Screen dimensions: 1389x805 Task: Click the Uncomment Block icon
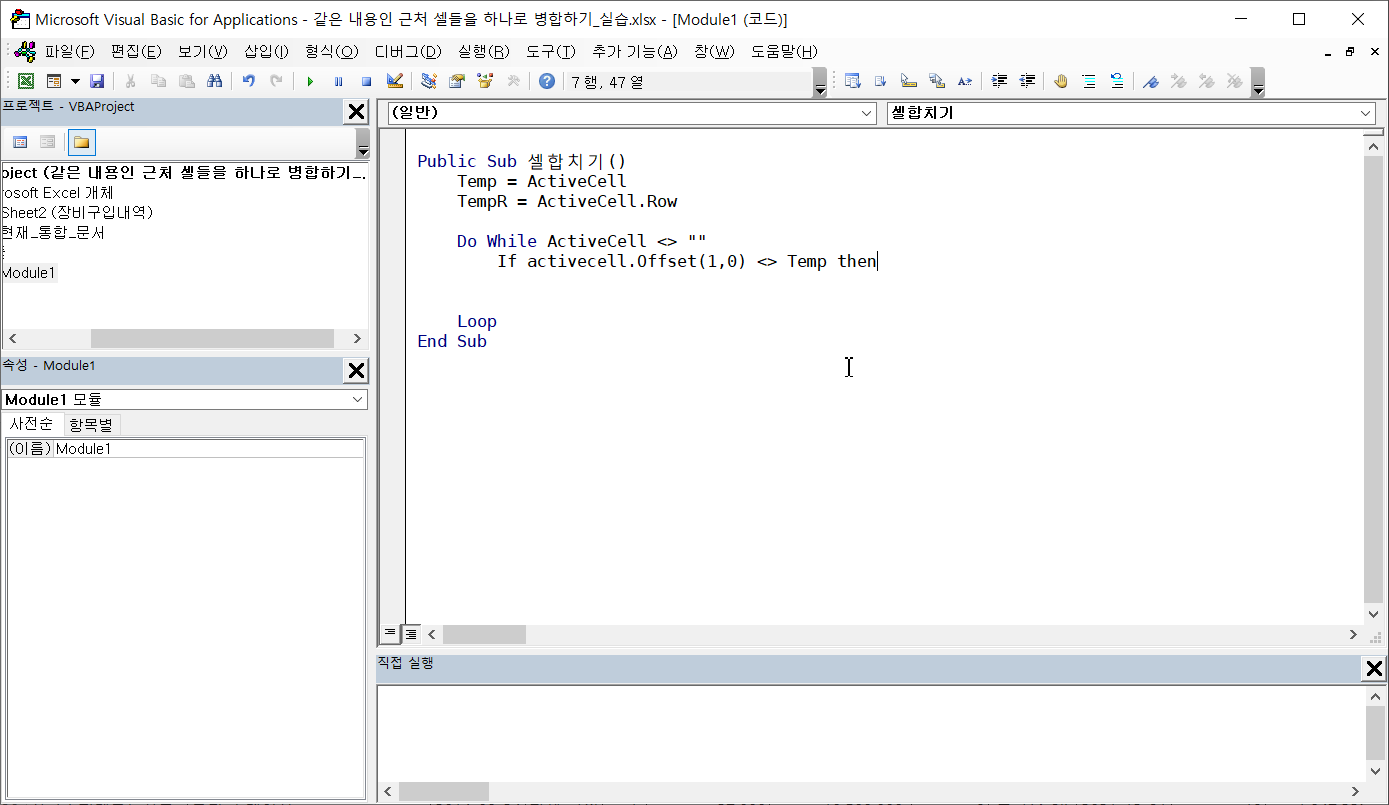tap(1117, 81)
